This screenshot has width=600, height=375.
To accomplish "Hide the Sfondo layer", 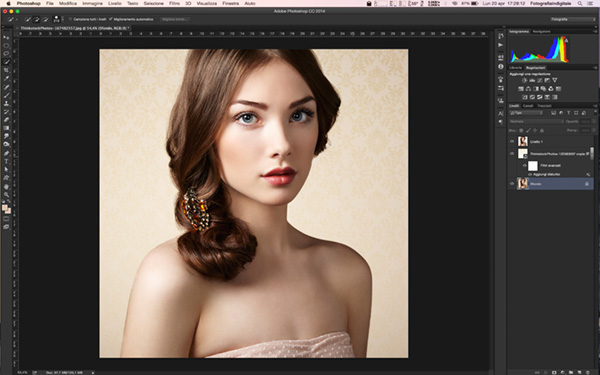I will [512, 184].
